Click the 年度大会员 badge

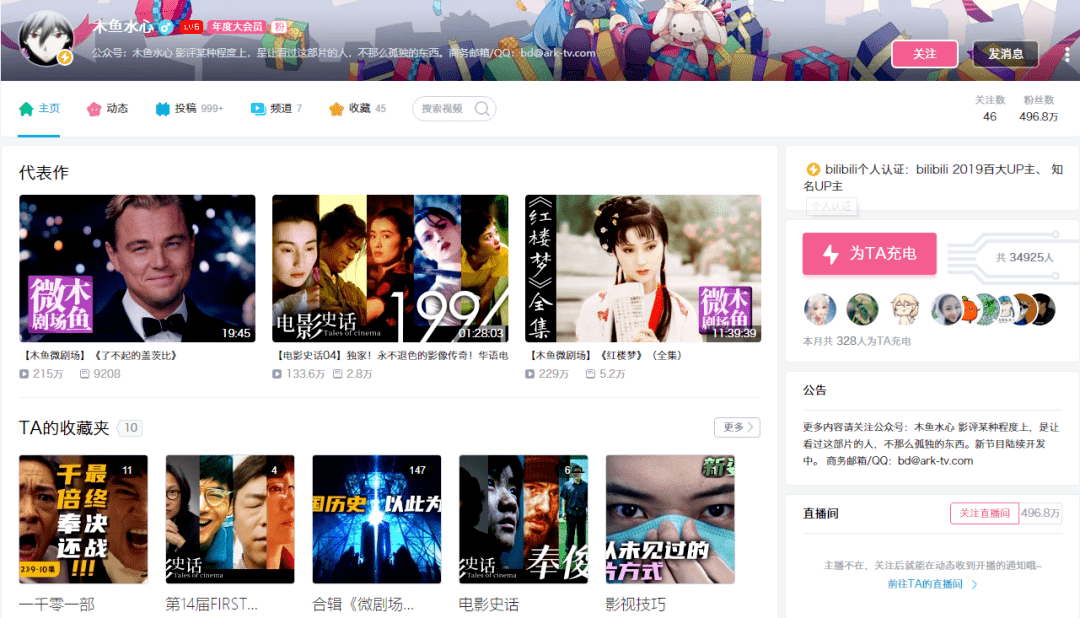click(237, 27)
